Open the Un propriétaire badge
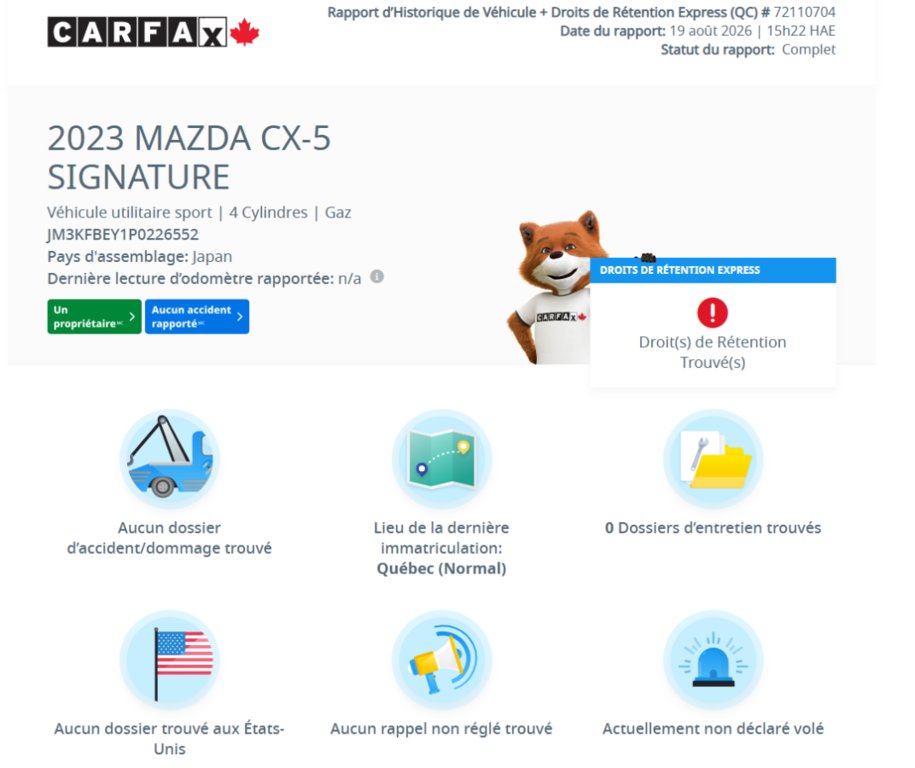The height and width of the screenshot is (768, 915). click(x=94, y=316)
